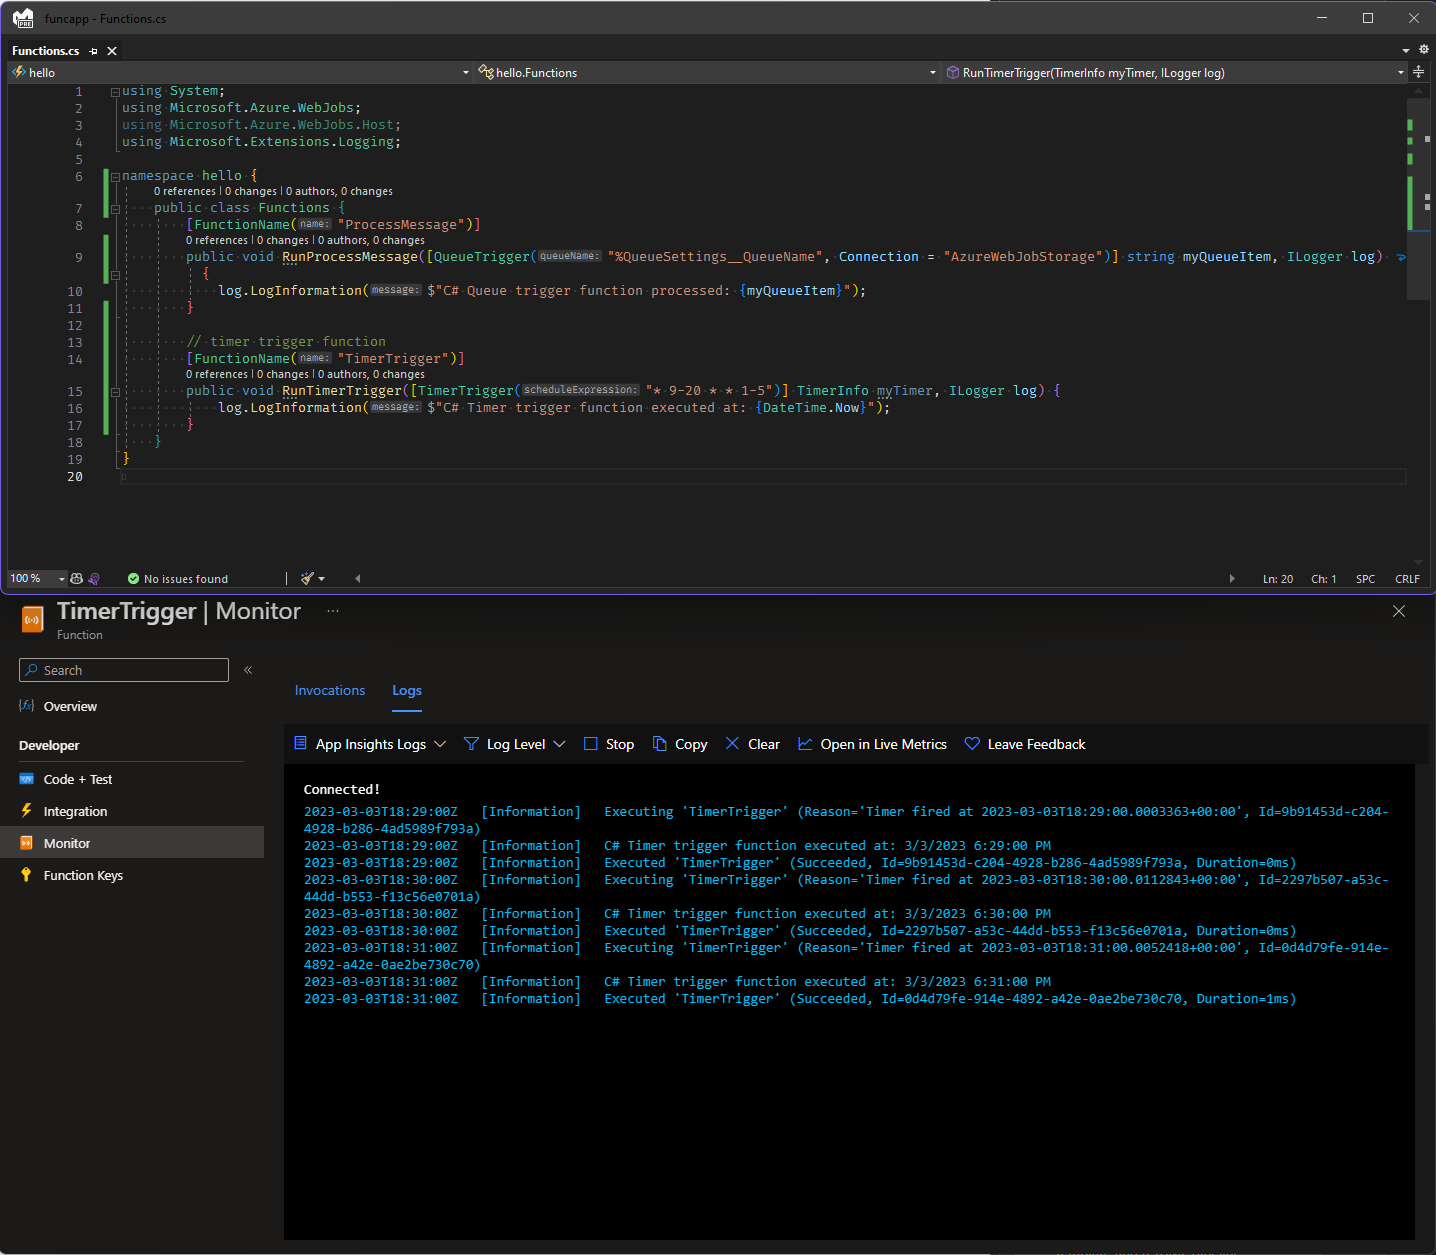Screen dimensions: 1436x1255
Task: Click the CRLF line ending indicator
Action: point(1407,579)
